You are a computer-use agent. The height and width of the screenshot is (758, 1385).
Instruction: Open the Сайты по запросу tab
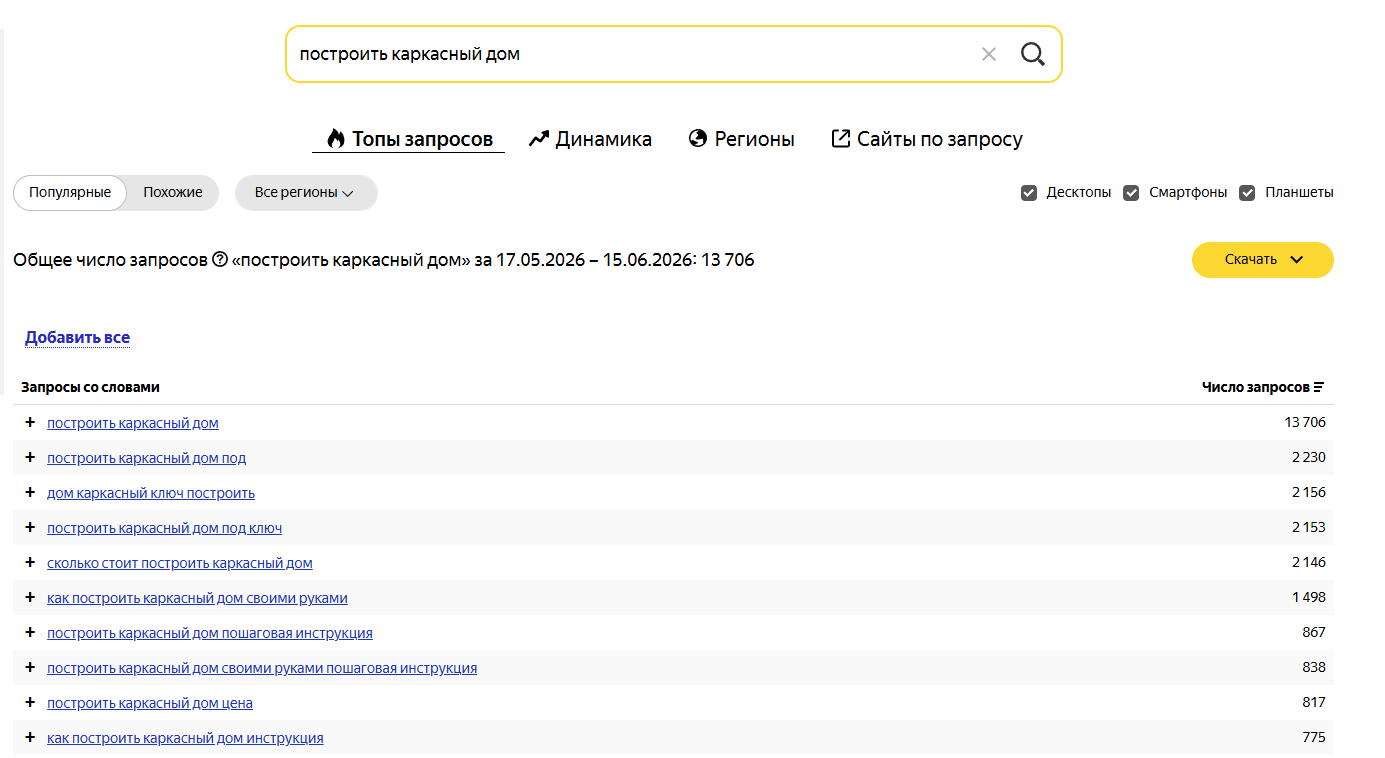click(927, 139)
